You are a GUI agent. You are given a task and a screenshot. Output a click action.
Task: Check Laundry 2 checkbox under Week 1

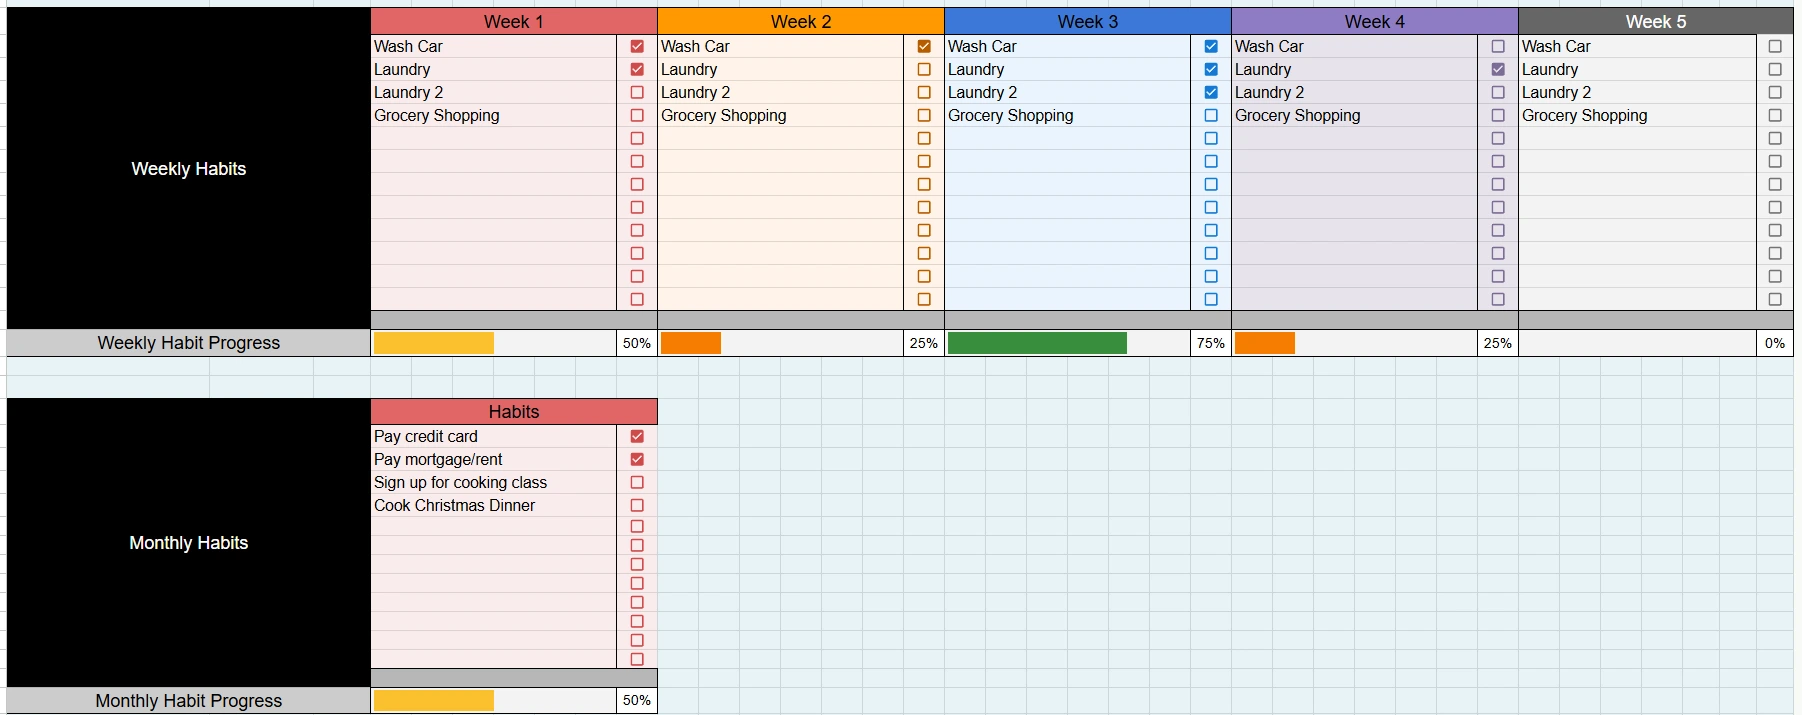[x=637, y=92]
